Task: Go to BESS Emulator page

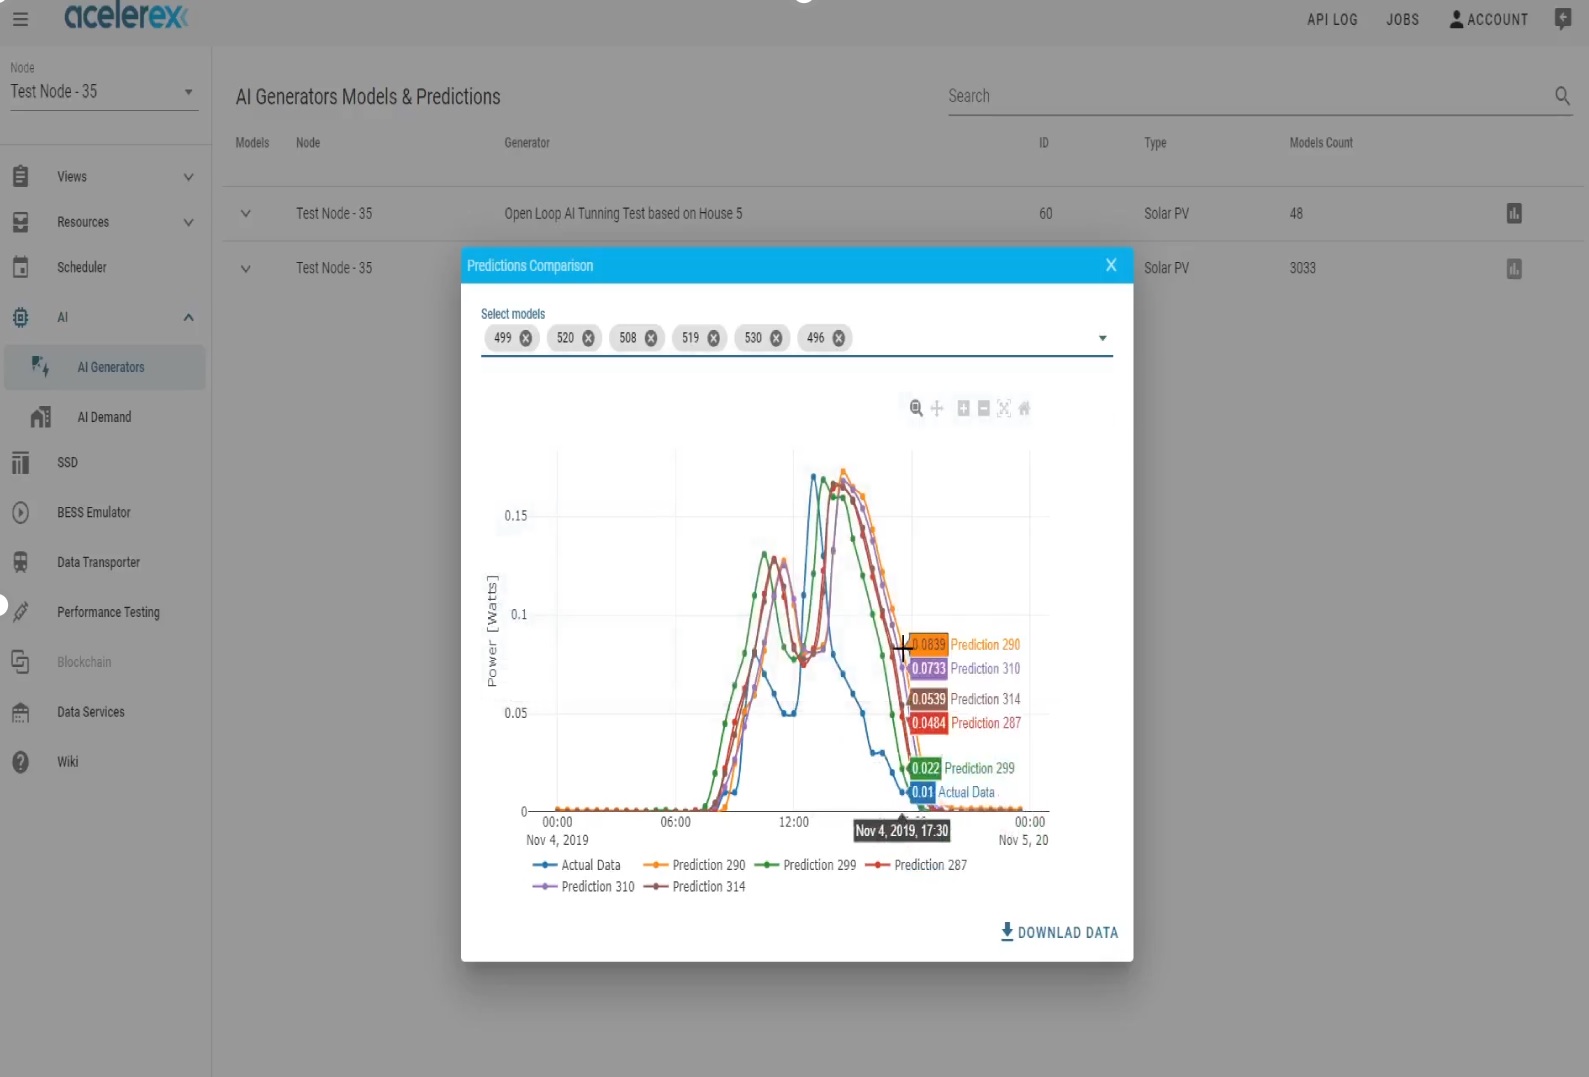Action: point(94,512)
